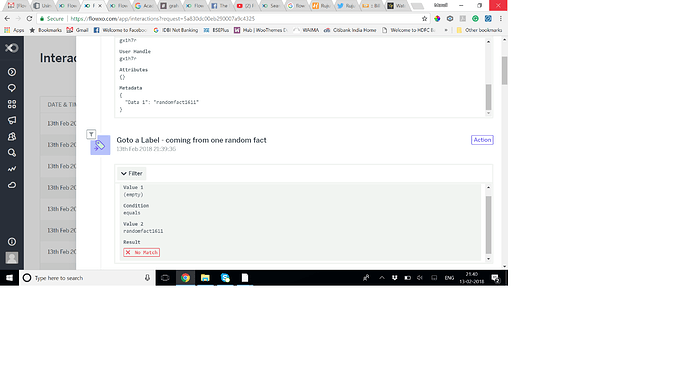Click the filter funnel icon on Goto a Label step
The height and width of the screenshot is (384, 690).
click(x=91, y=134)
